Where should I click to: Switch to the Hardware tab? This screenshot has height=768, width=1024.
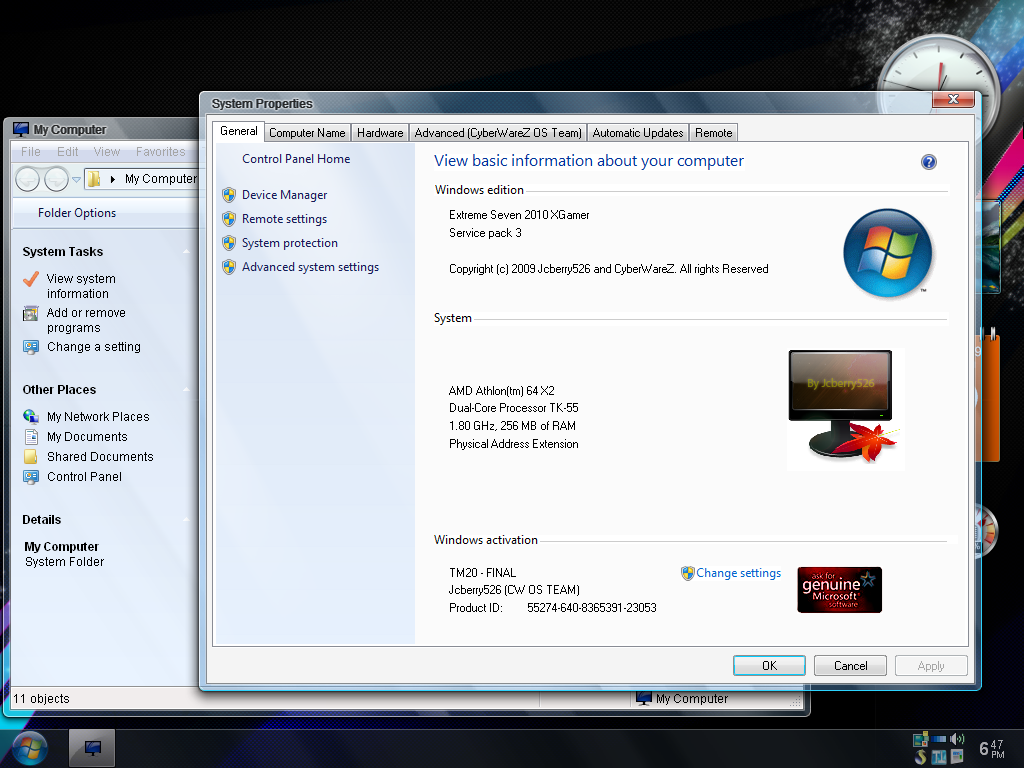tap(380, 133)
